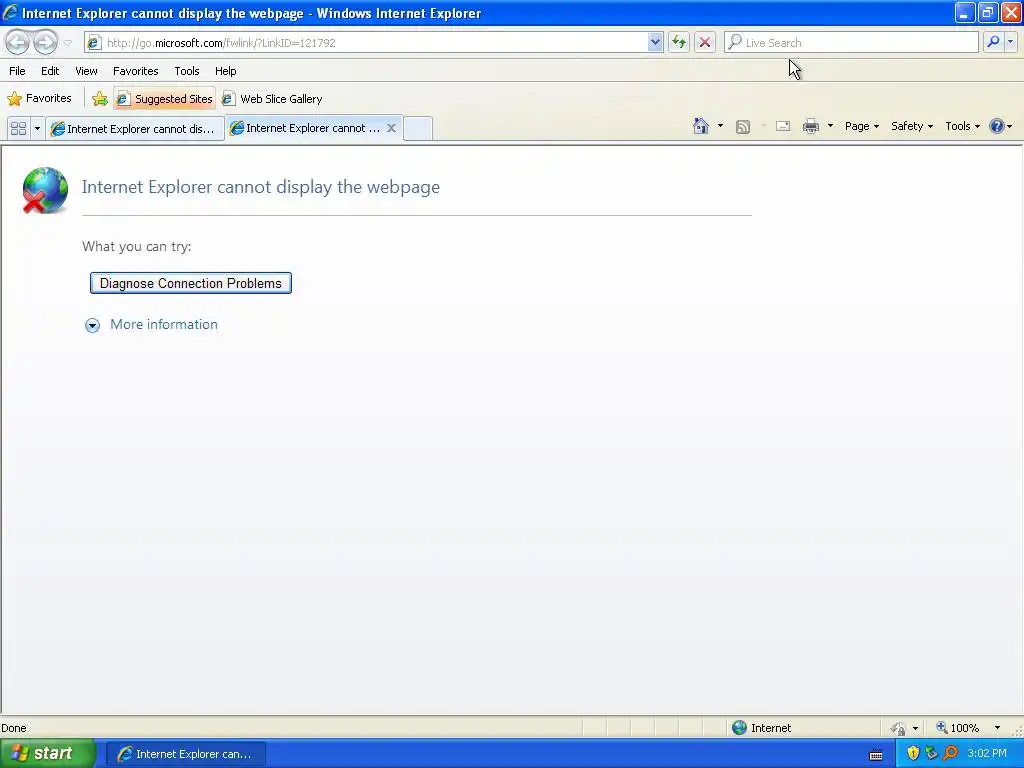The height and width of the screenshot is (768, 1024).
Task: Expand the address bar autocomplete dropdown
Action: pos(655,42)
